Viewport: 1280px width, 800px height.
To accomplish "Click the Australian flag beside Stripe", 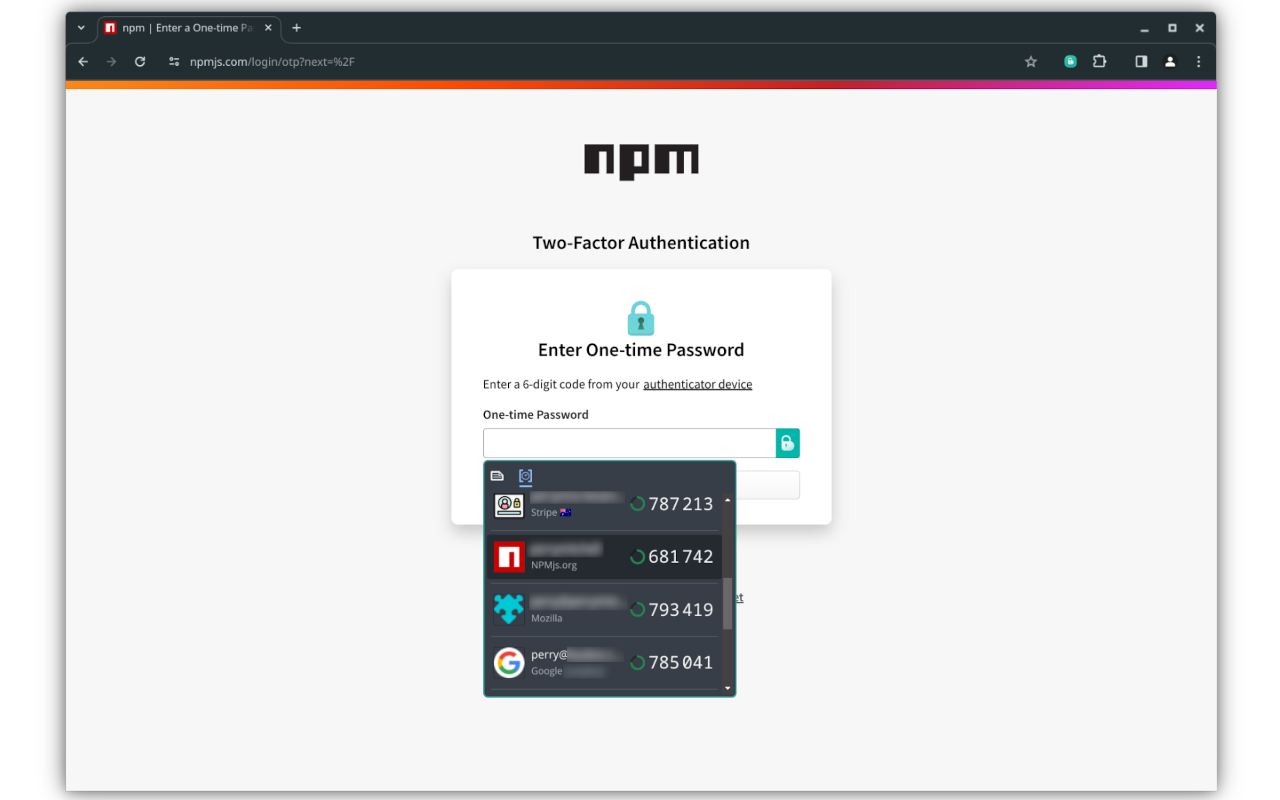I will coord(566,513).
